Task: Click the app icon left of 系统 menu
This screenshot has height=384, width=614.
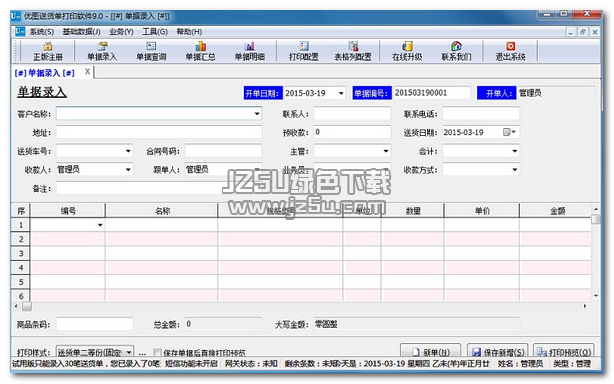Action: (x=20, y=31)
